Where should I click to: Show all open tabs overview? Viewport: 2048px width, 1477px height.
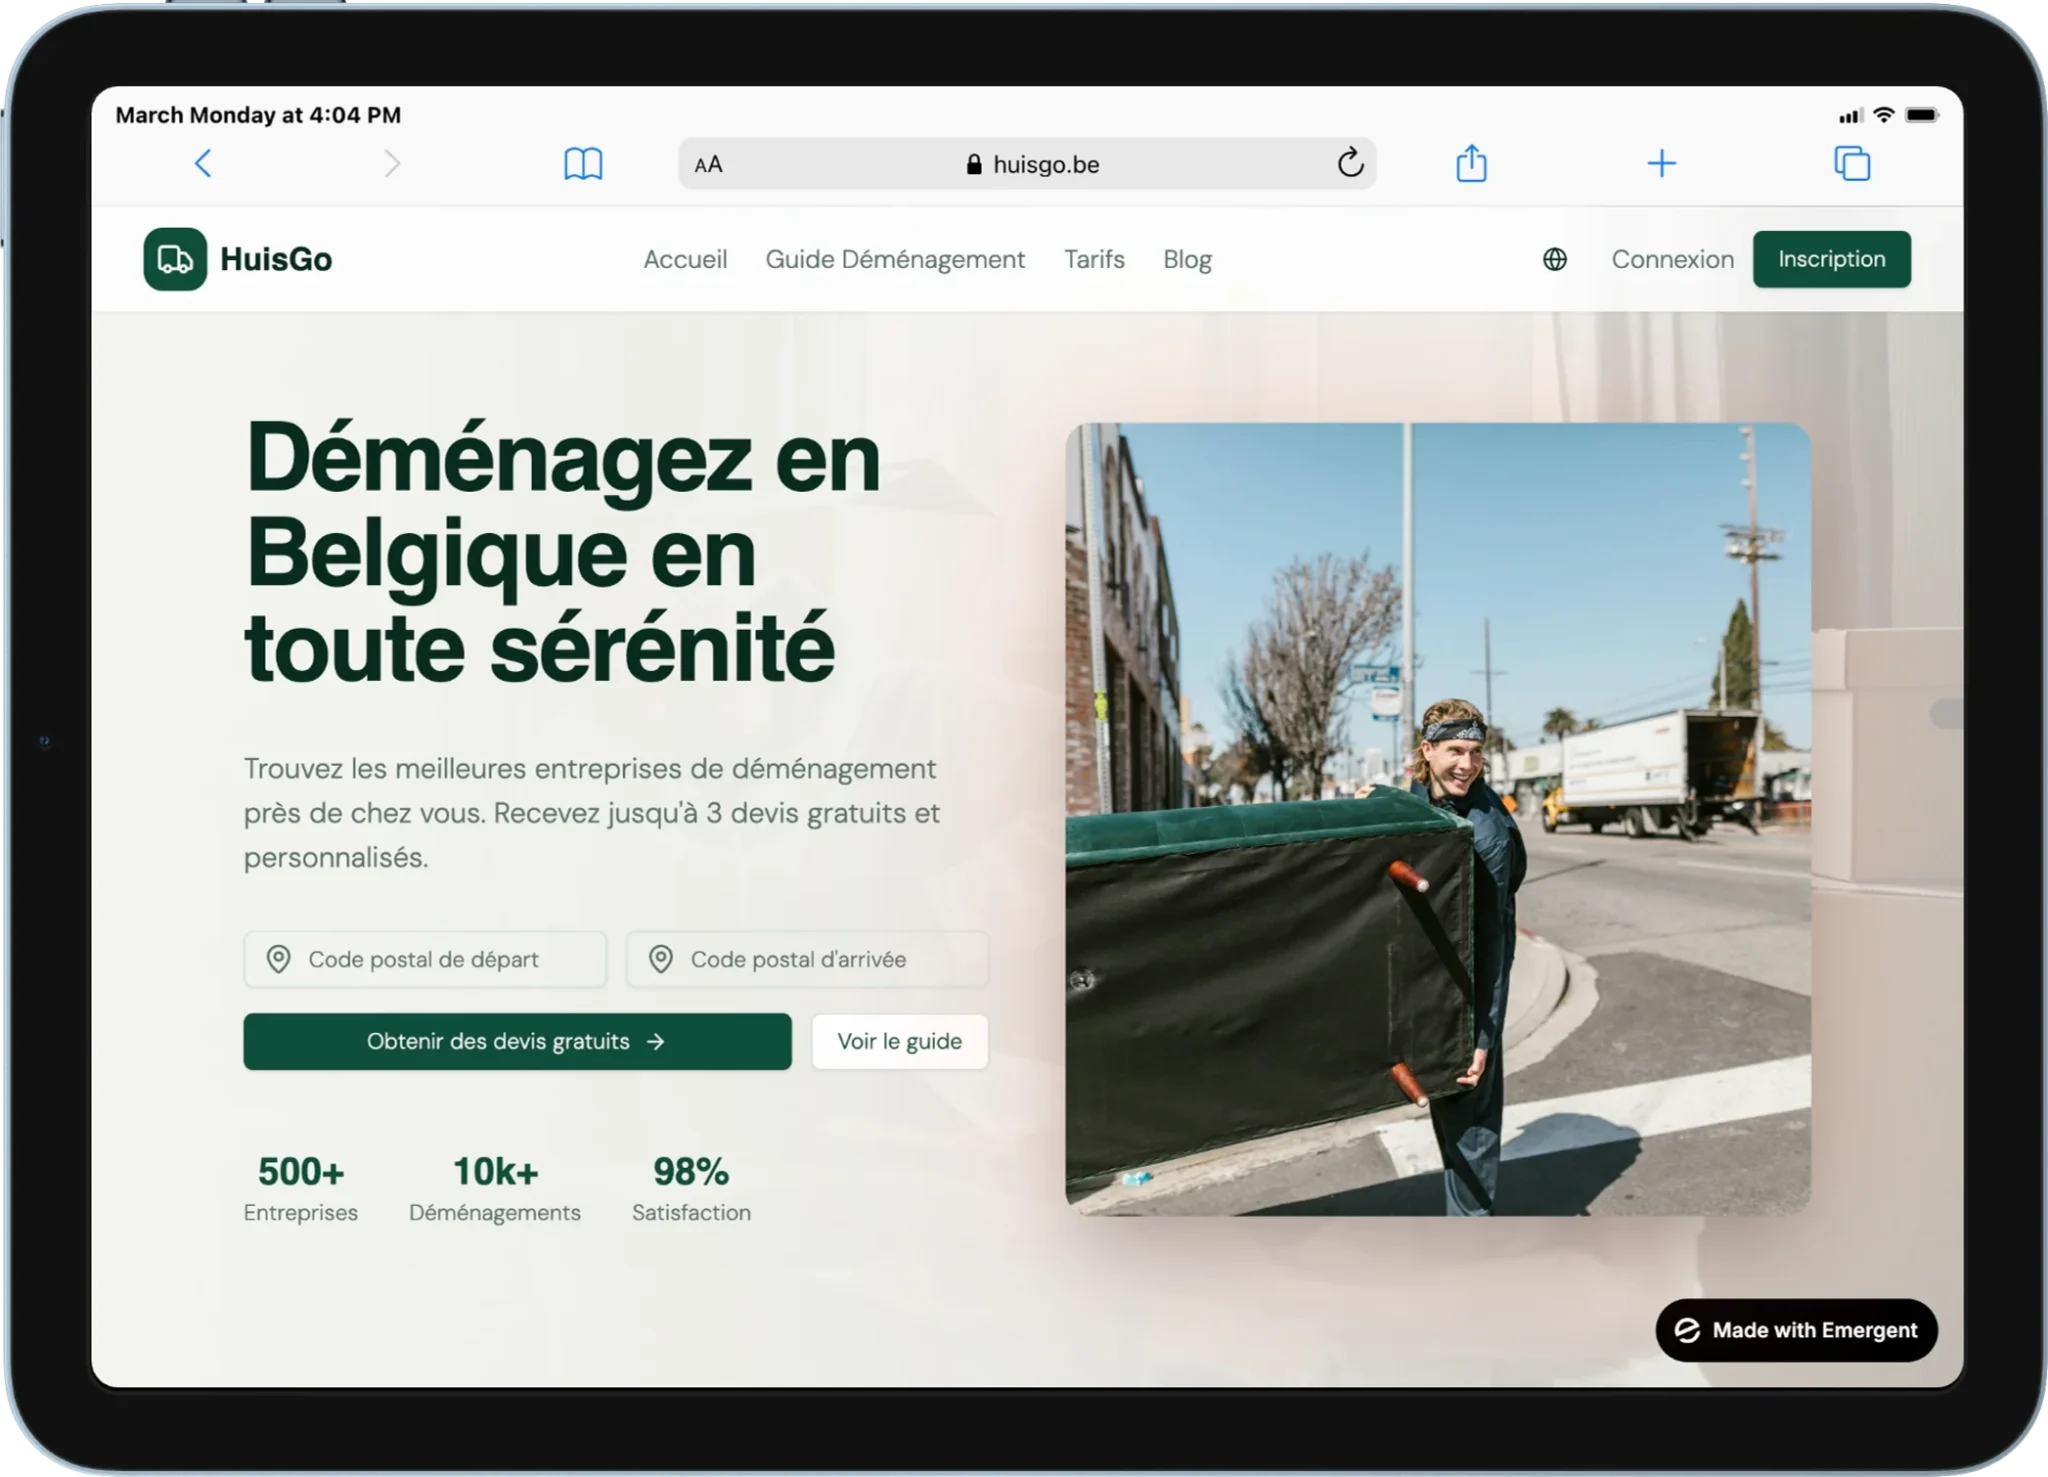click(x=1851, y=163)
